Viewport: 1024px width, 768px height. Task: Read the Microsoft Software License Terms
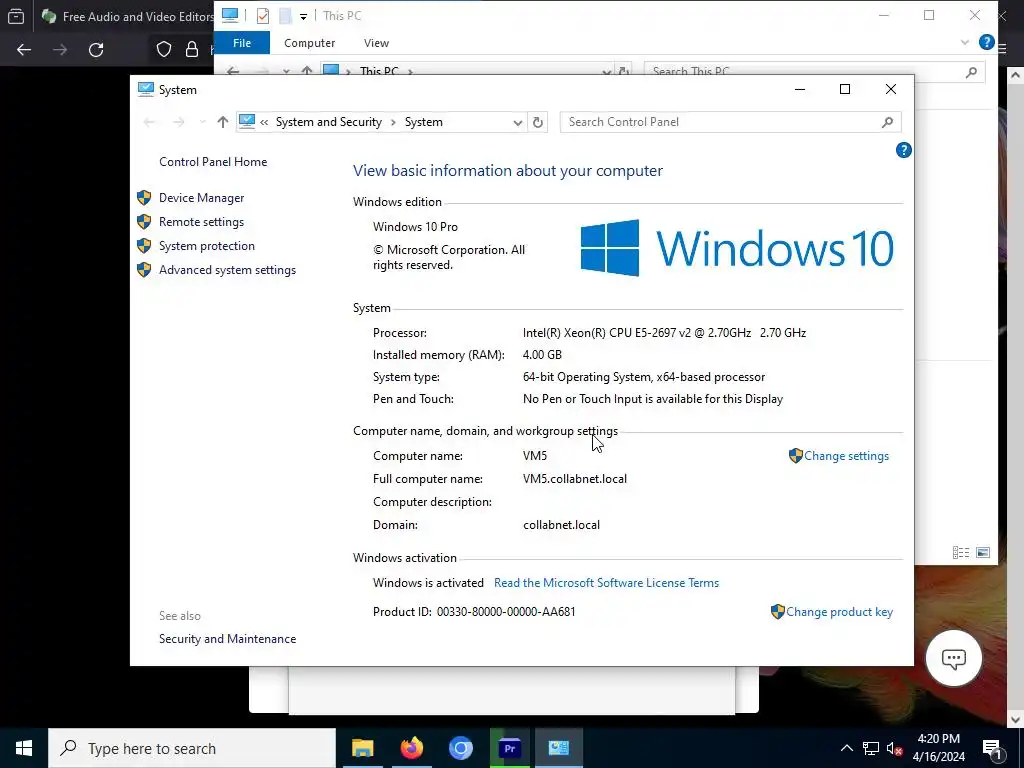coord(606,583)
